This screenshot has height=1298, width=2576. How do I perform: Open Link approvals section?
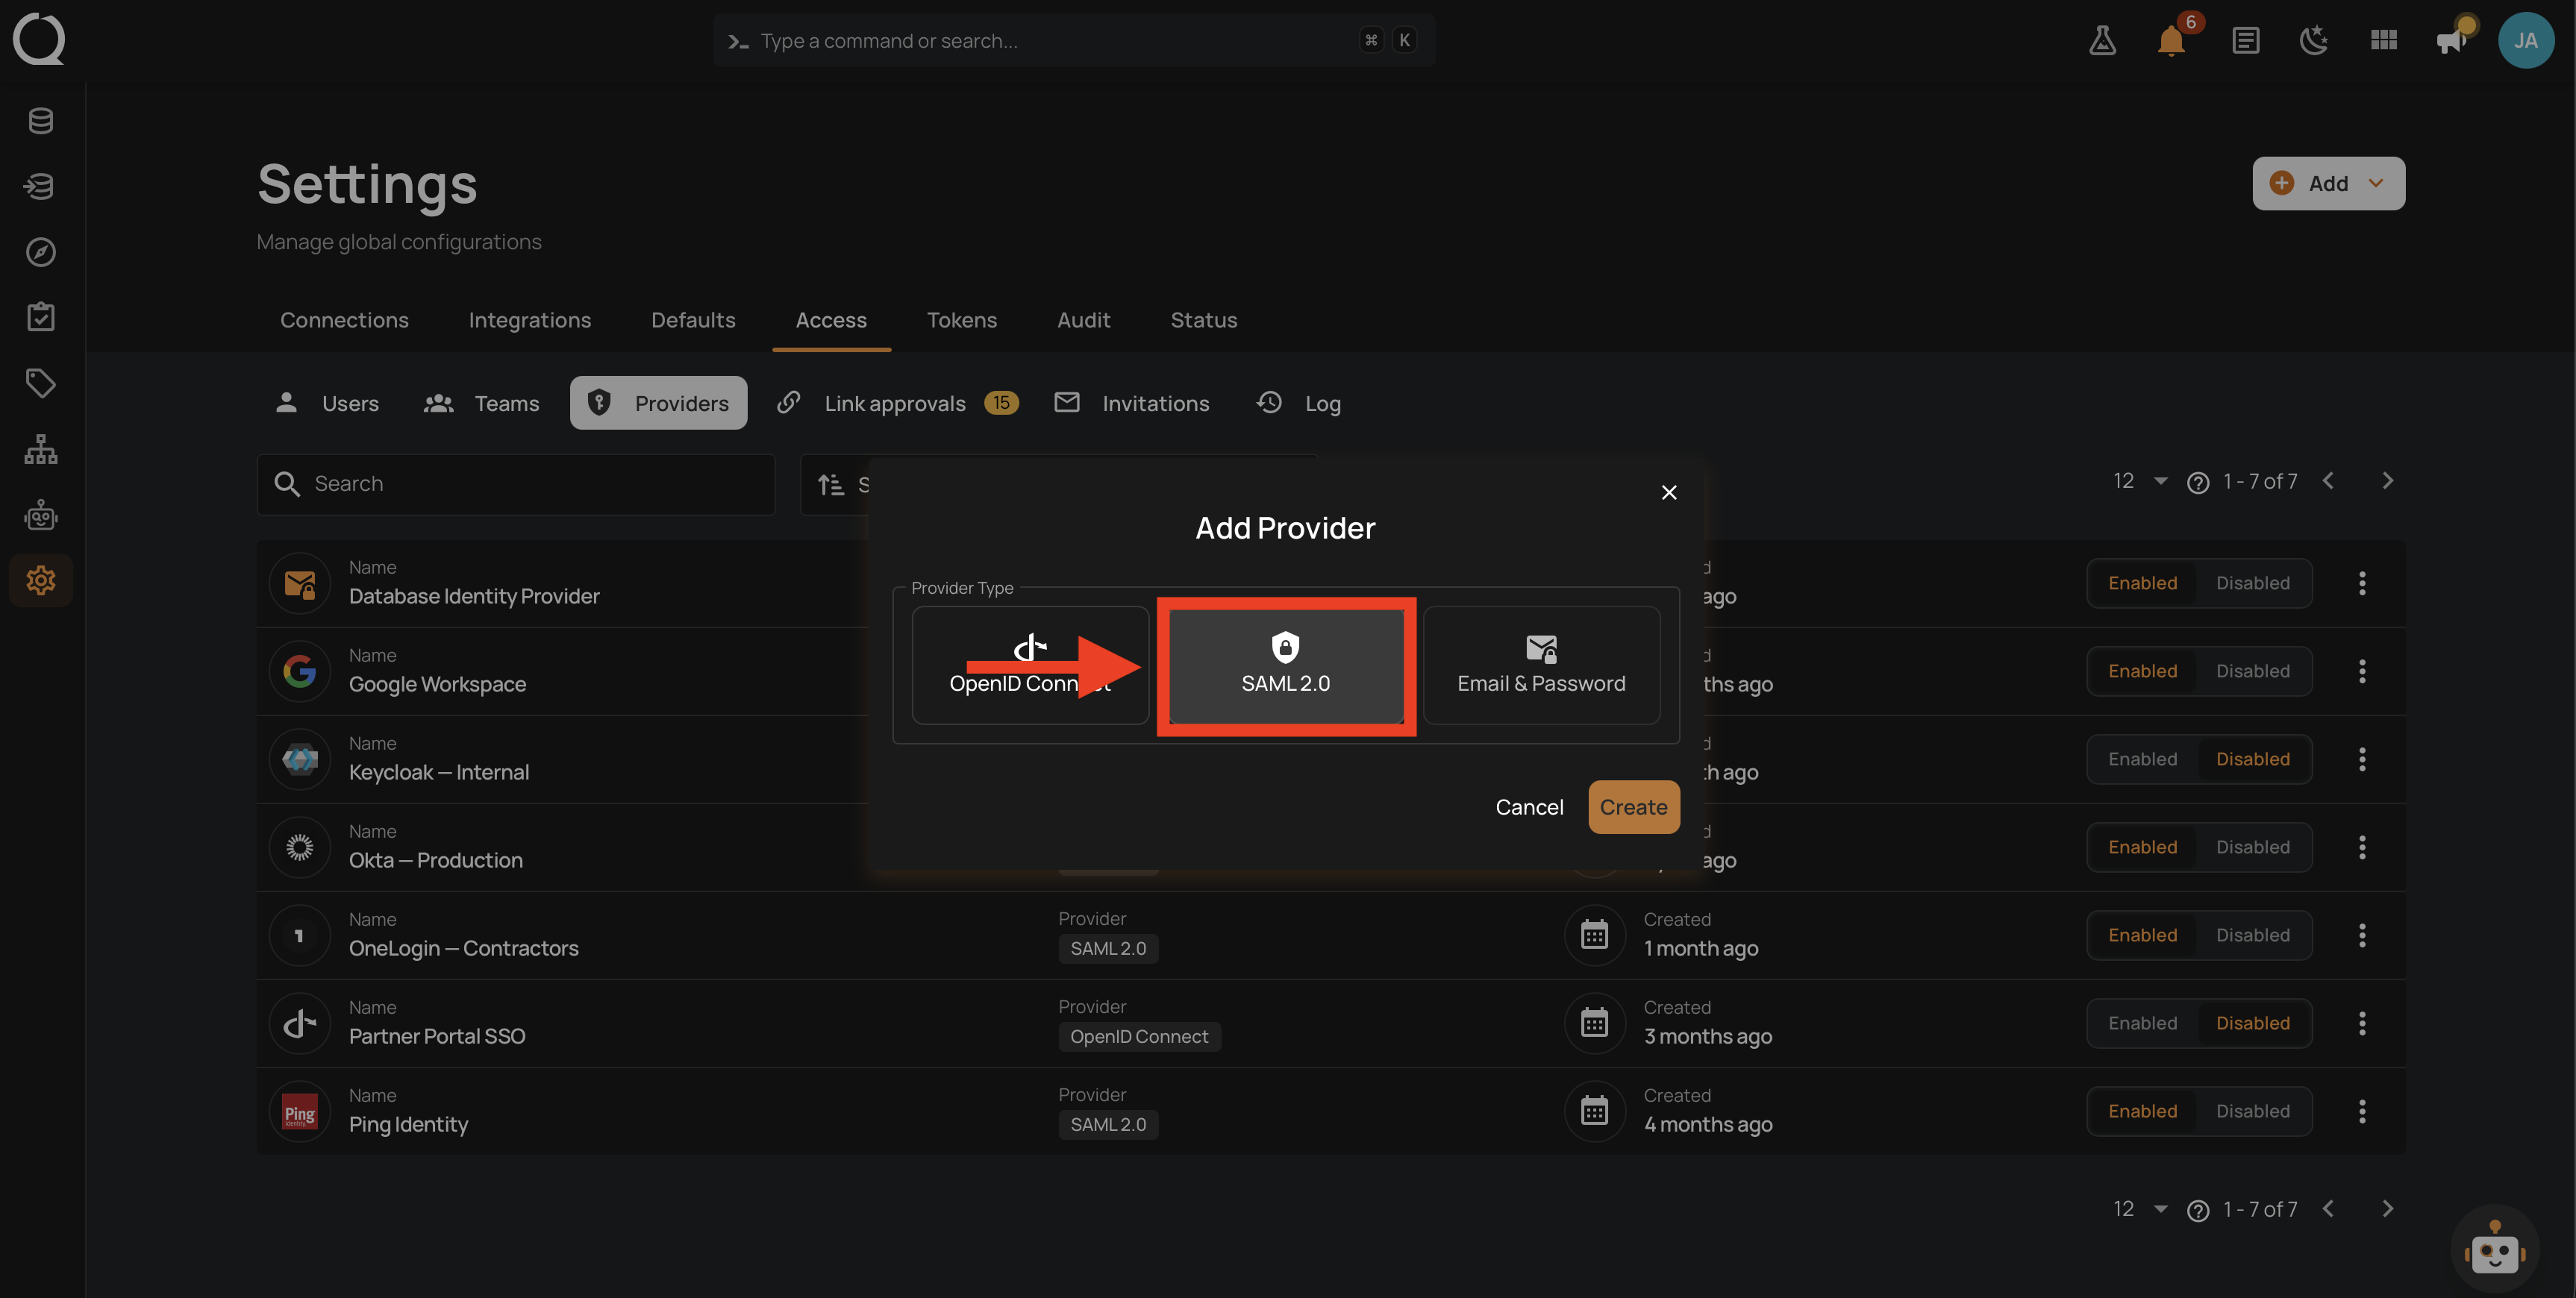(x=898, y=403)
